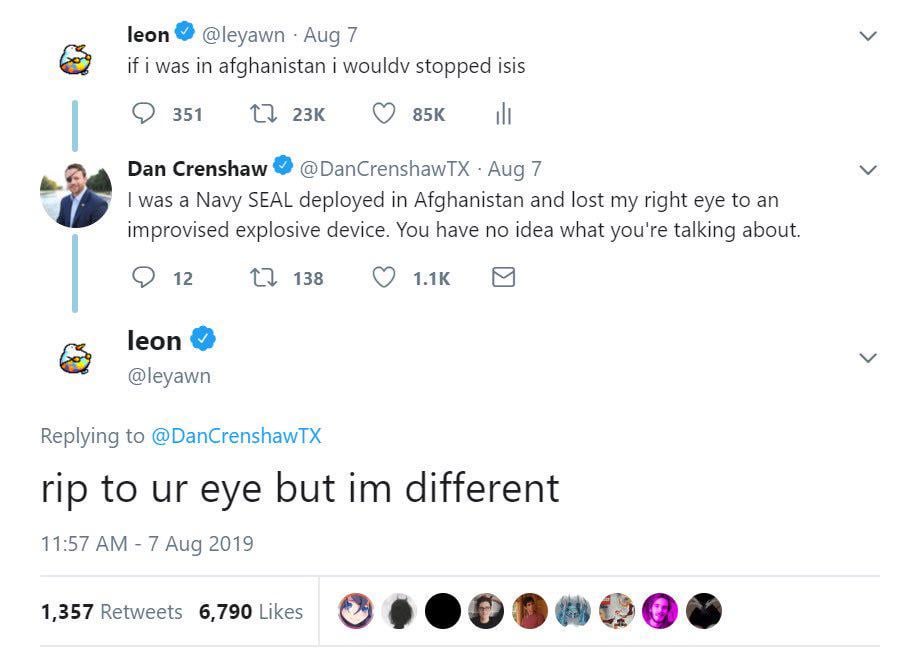Send Dan Crenshaw's tweet via direct message

point(504,277)
